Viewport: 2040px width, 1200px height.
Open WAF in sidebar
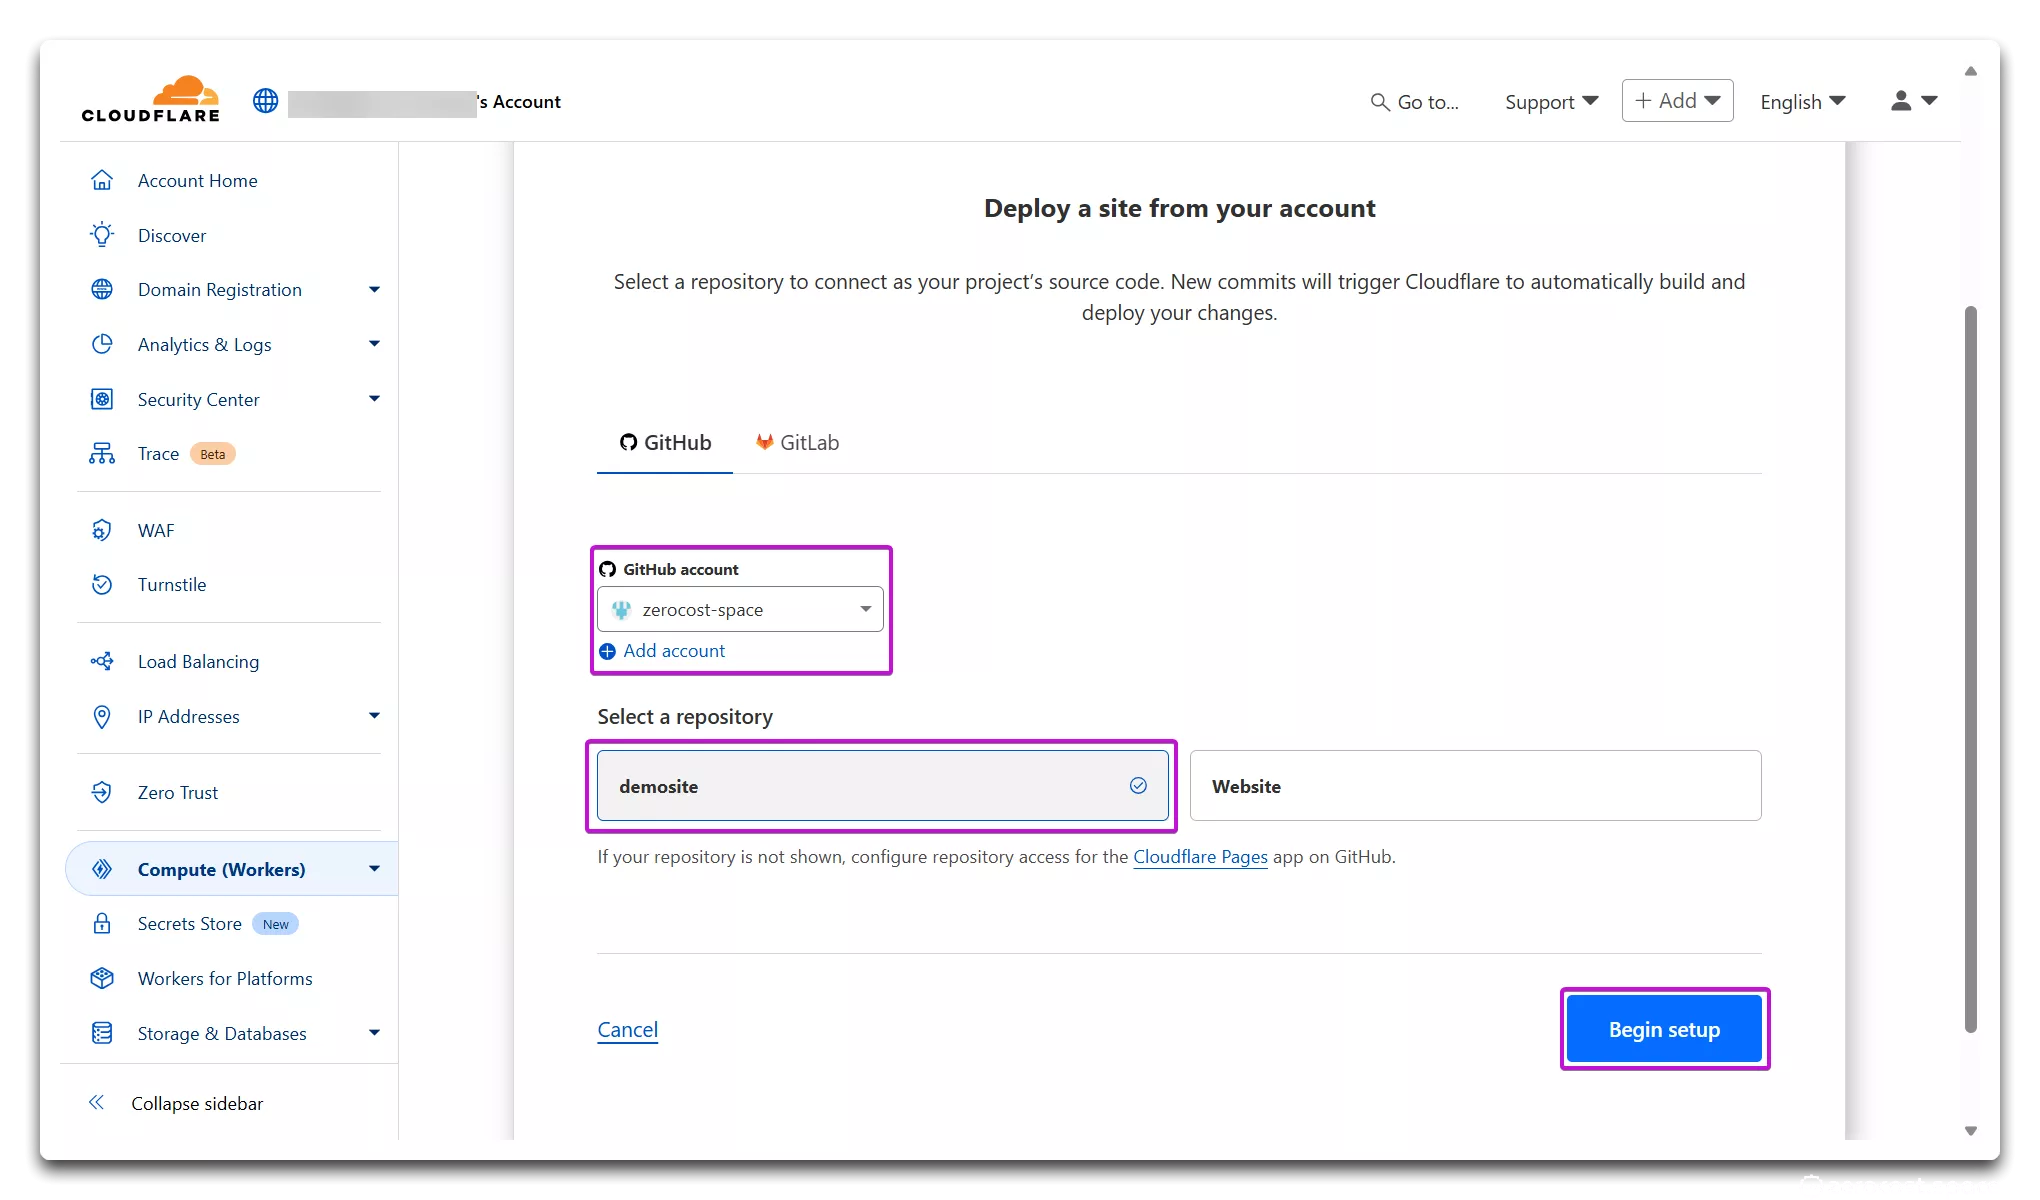coord(156,531)
